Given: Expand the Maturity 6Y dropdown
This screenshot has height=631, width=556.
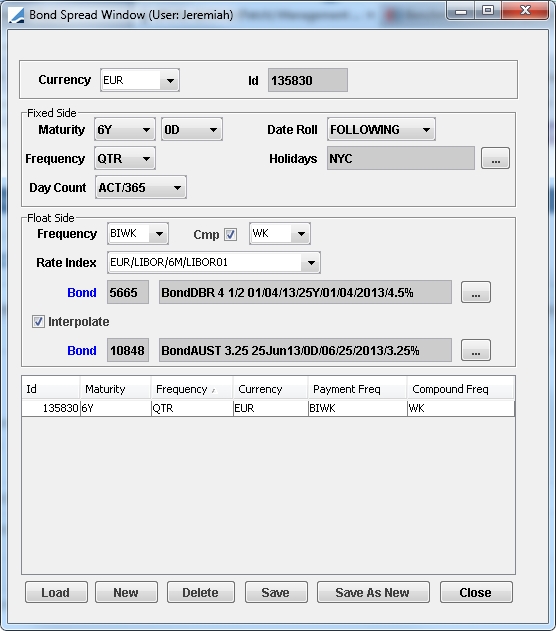Looking at the screenshot, I should [x=125, y=130].
